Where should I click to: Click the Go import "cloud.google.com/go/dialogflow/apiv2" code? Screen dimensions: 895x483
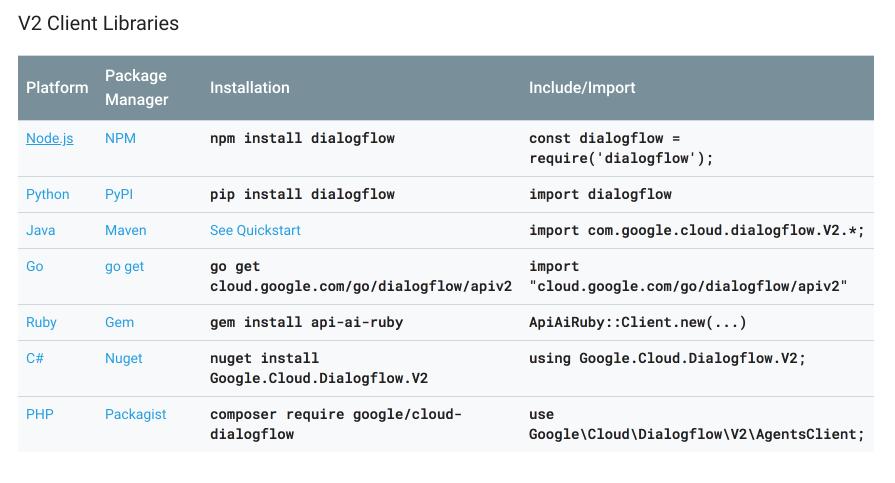pos(688,276)
